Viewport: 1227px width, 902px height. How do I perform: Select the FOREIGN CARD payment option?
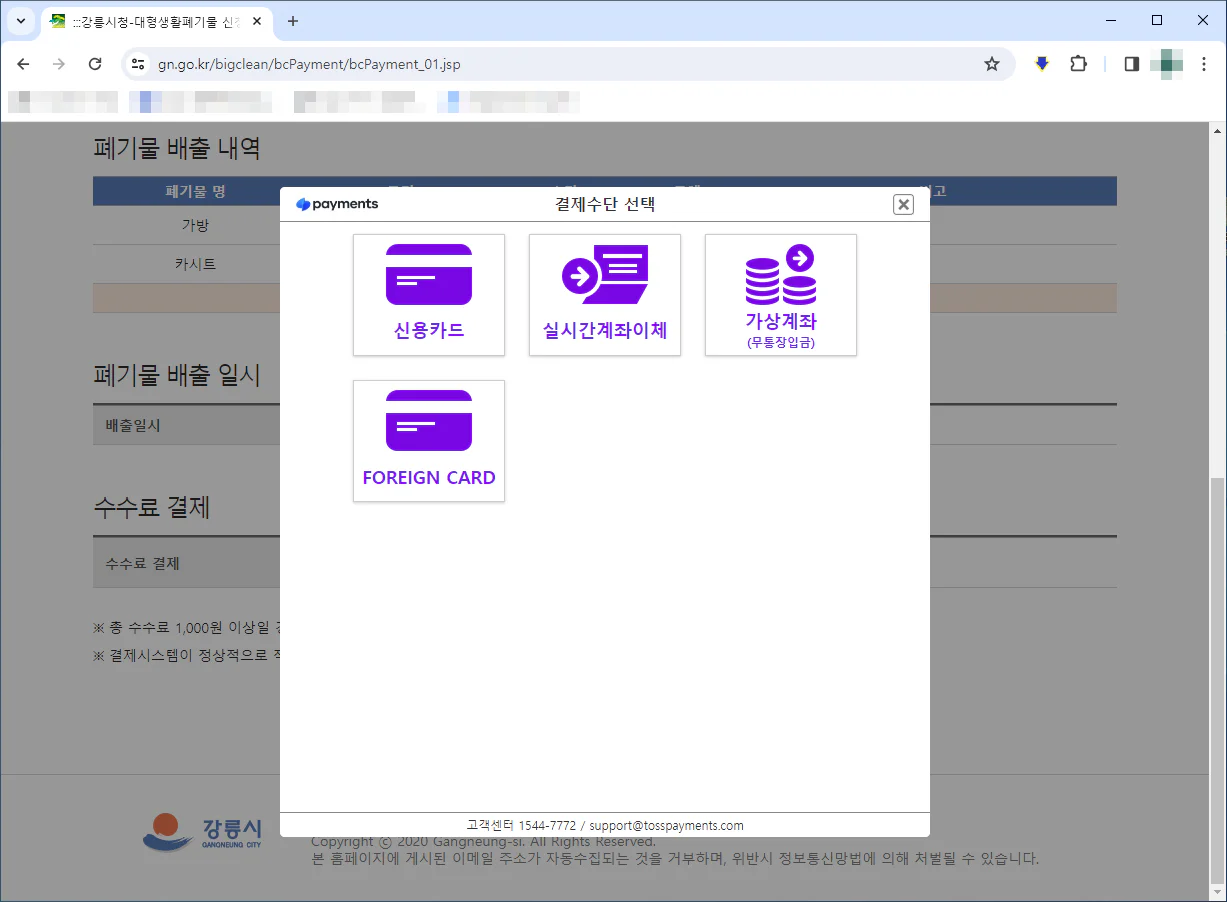click(429, 441)
